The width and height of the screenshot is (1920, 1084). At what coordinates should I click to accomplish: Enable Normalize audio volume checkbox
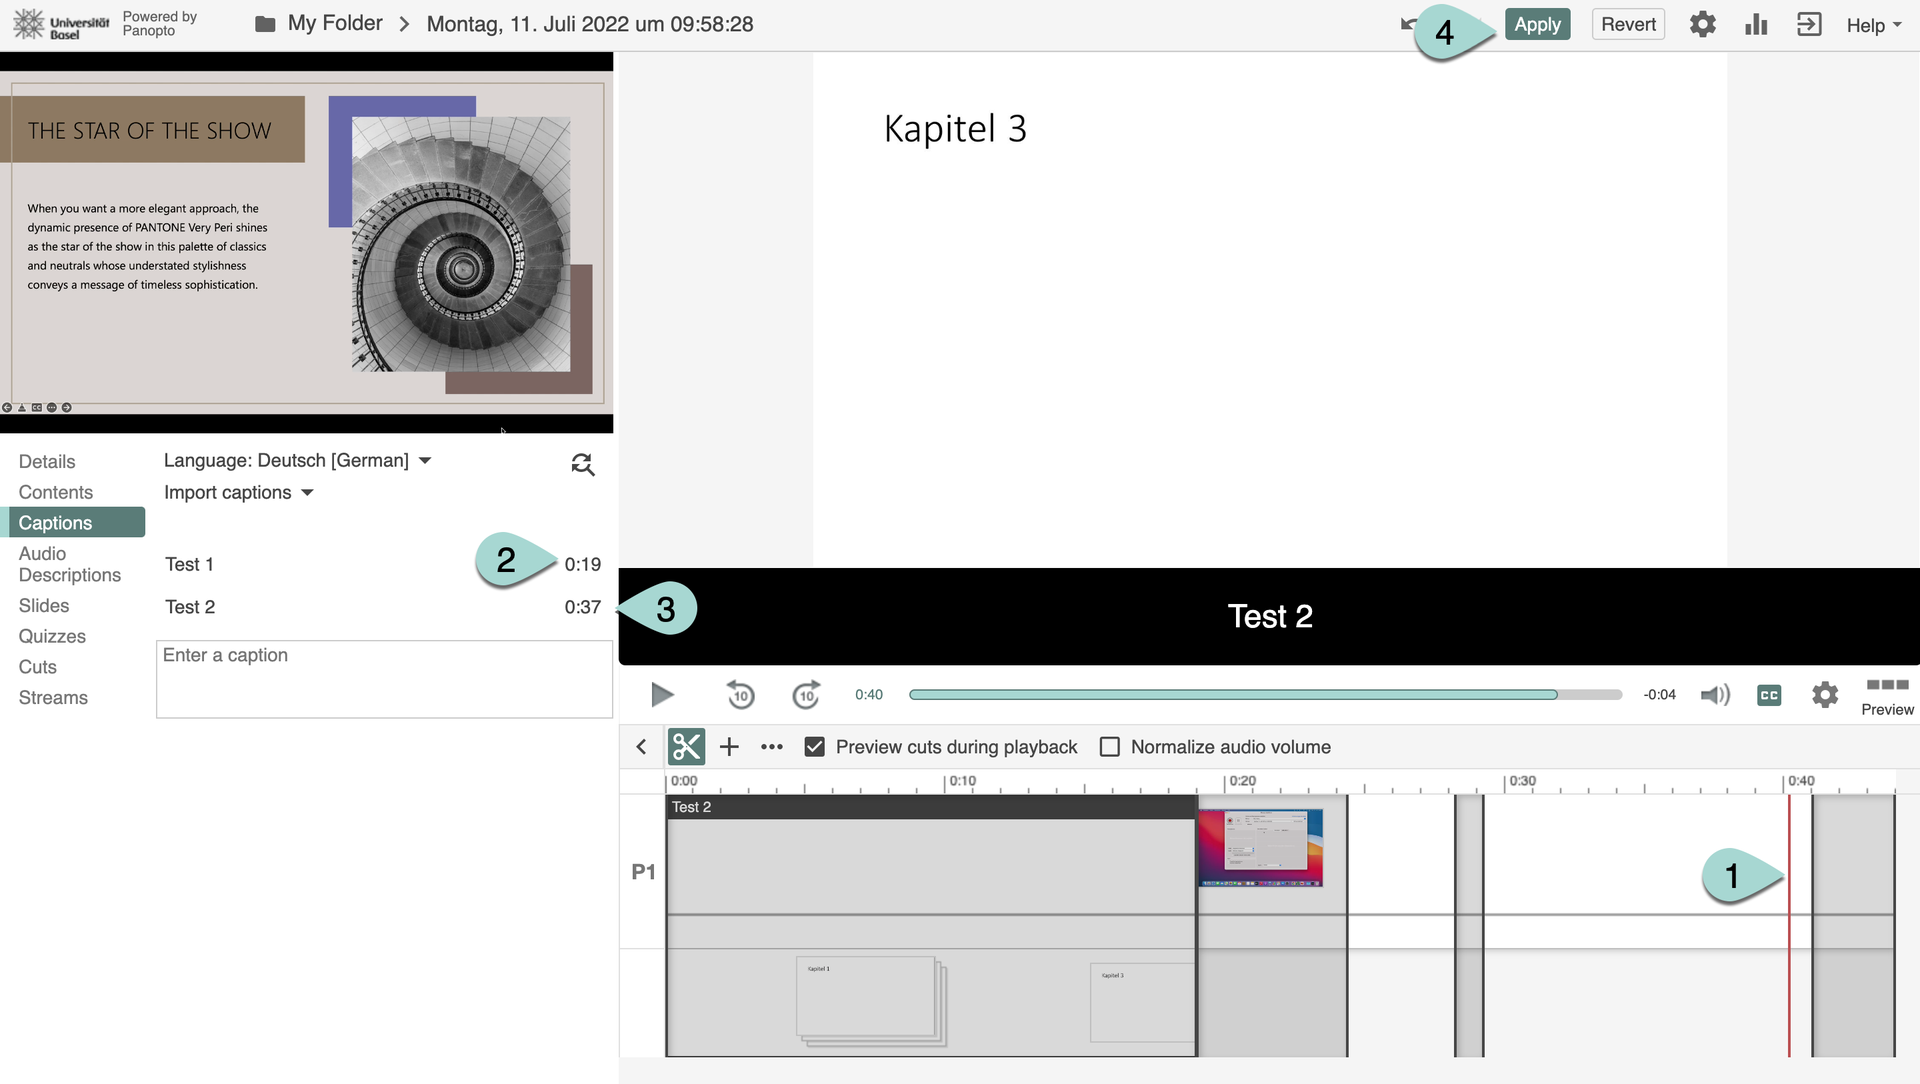click(x=1109, y=747)
